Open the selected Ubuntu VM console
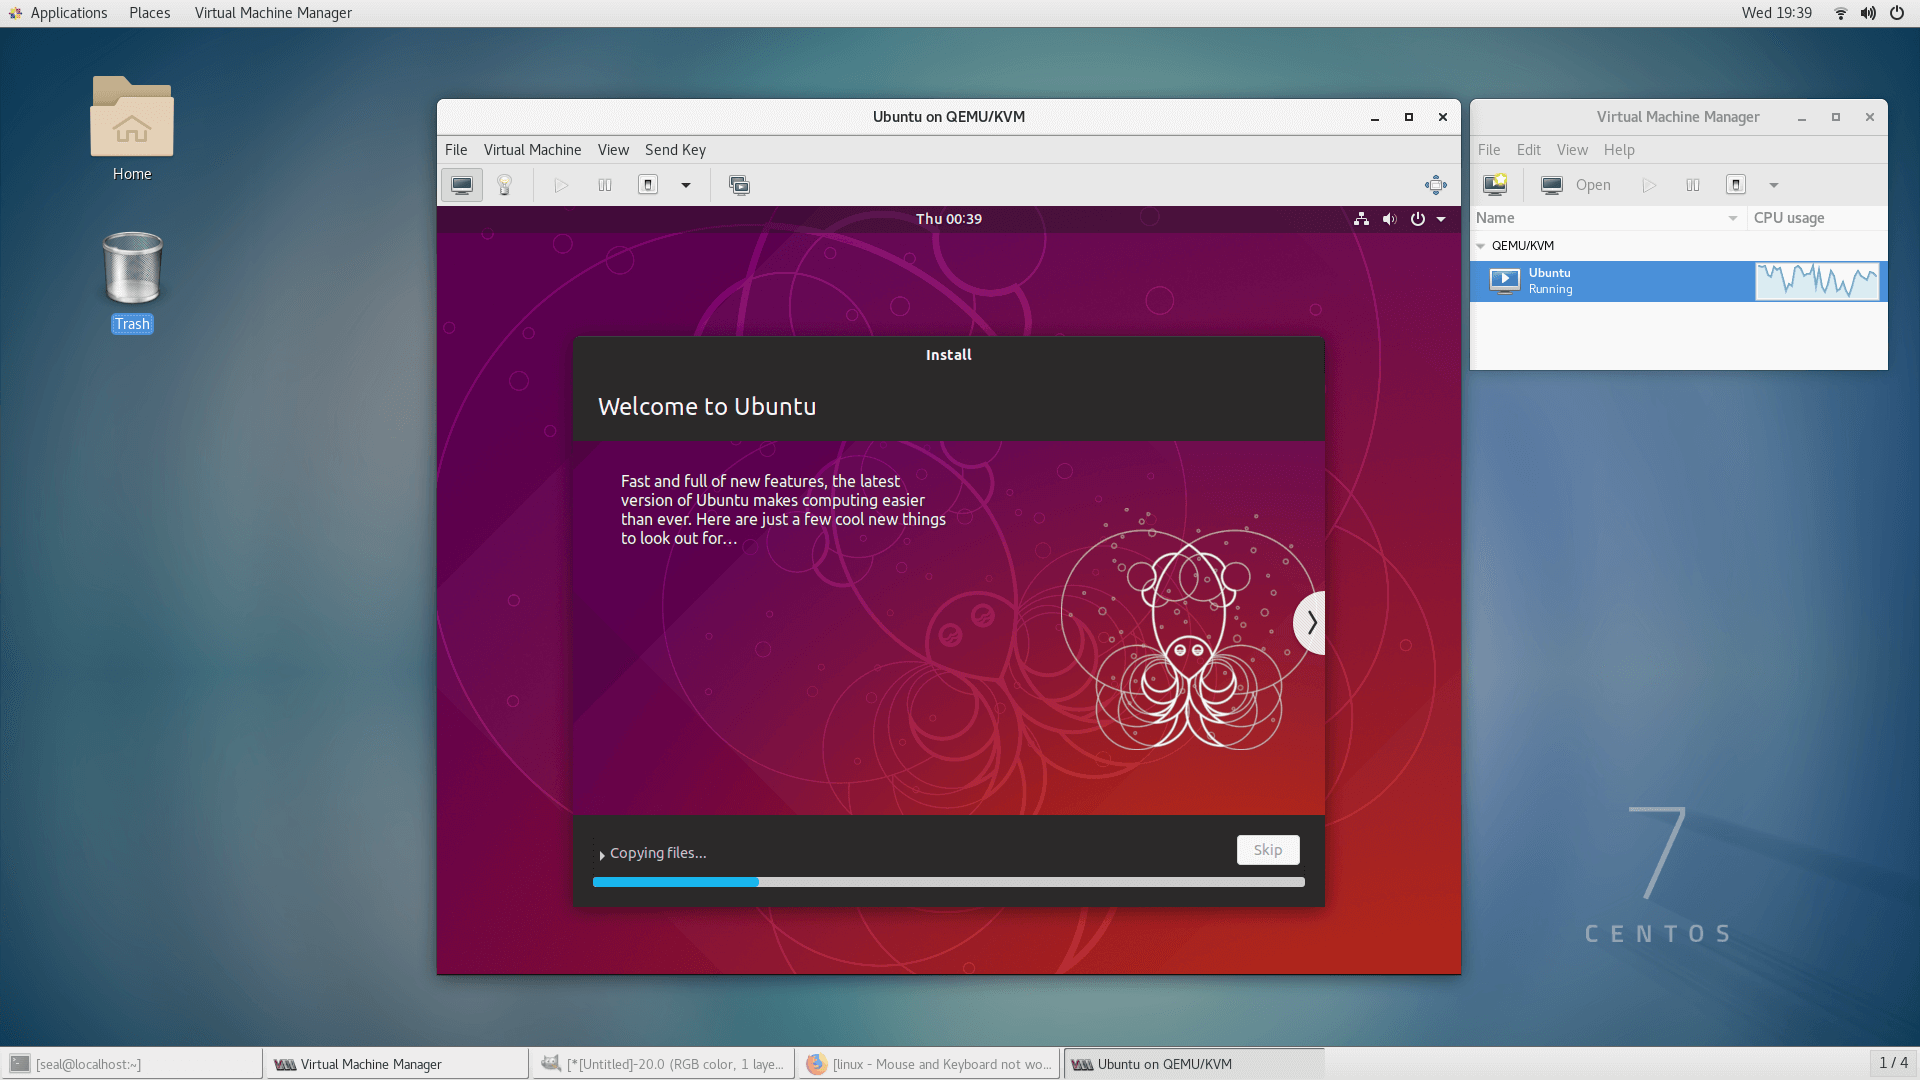The width and height of the screenshot is (1920, 1080). tap(1576, 185)
